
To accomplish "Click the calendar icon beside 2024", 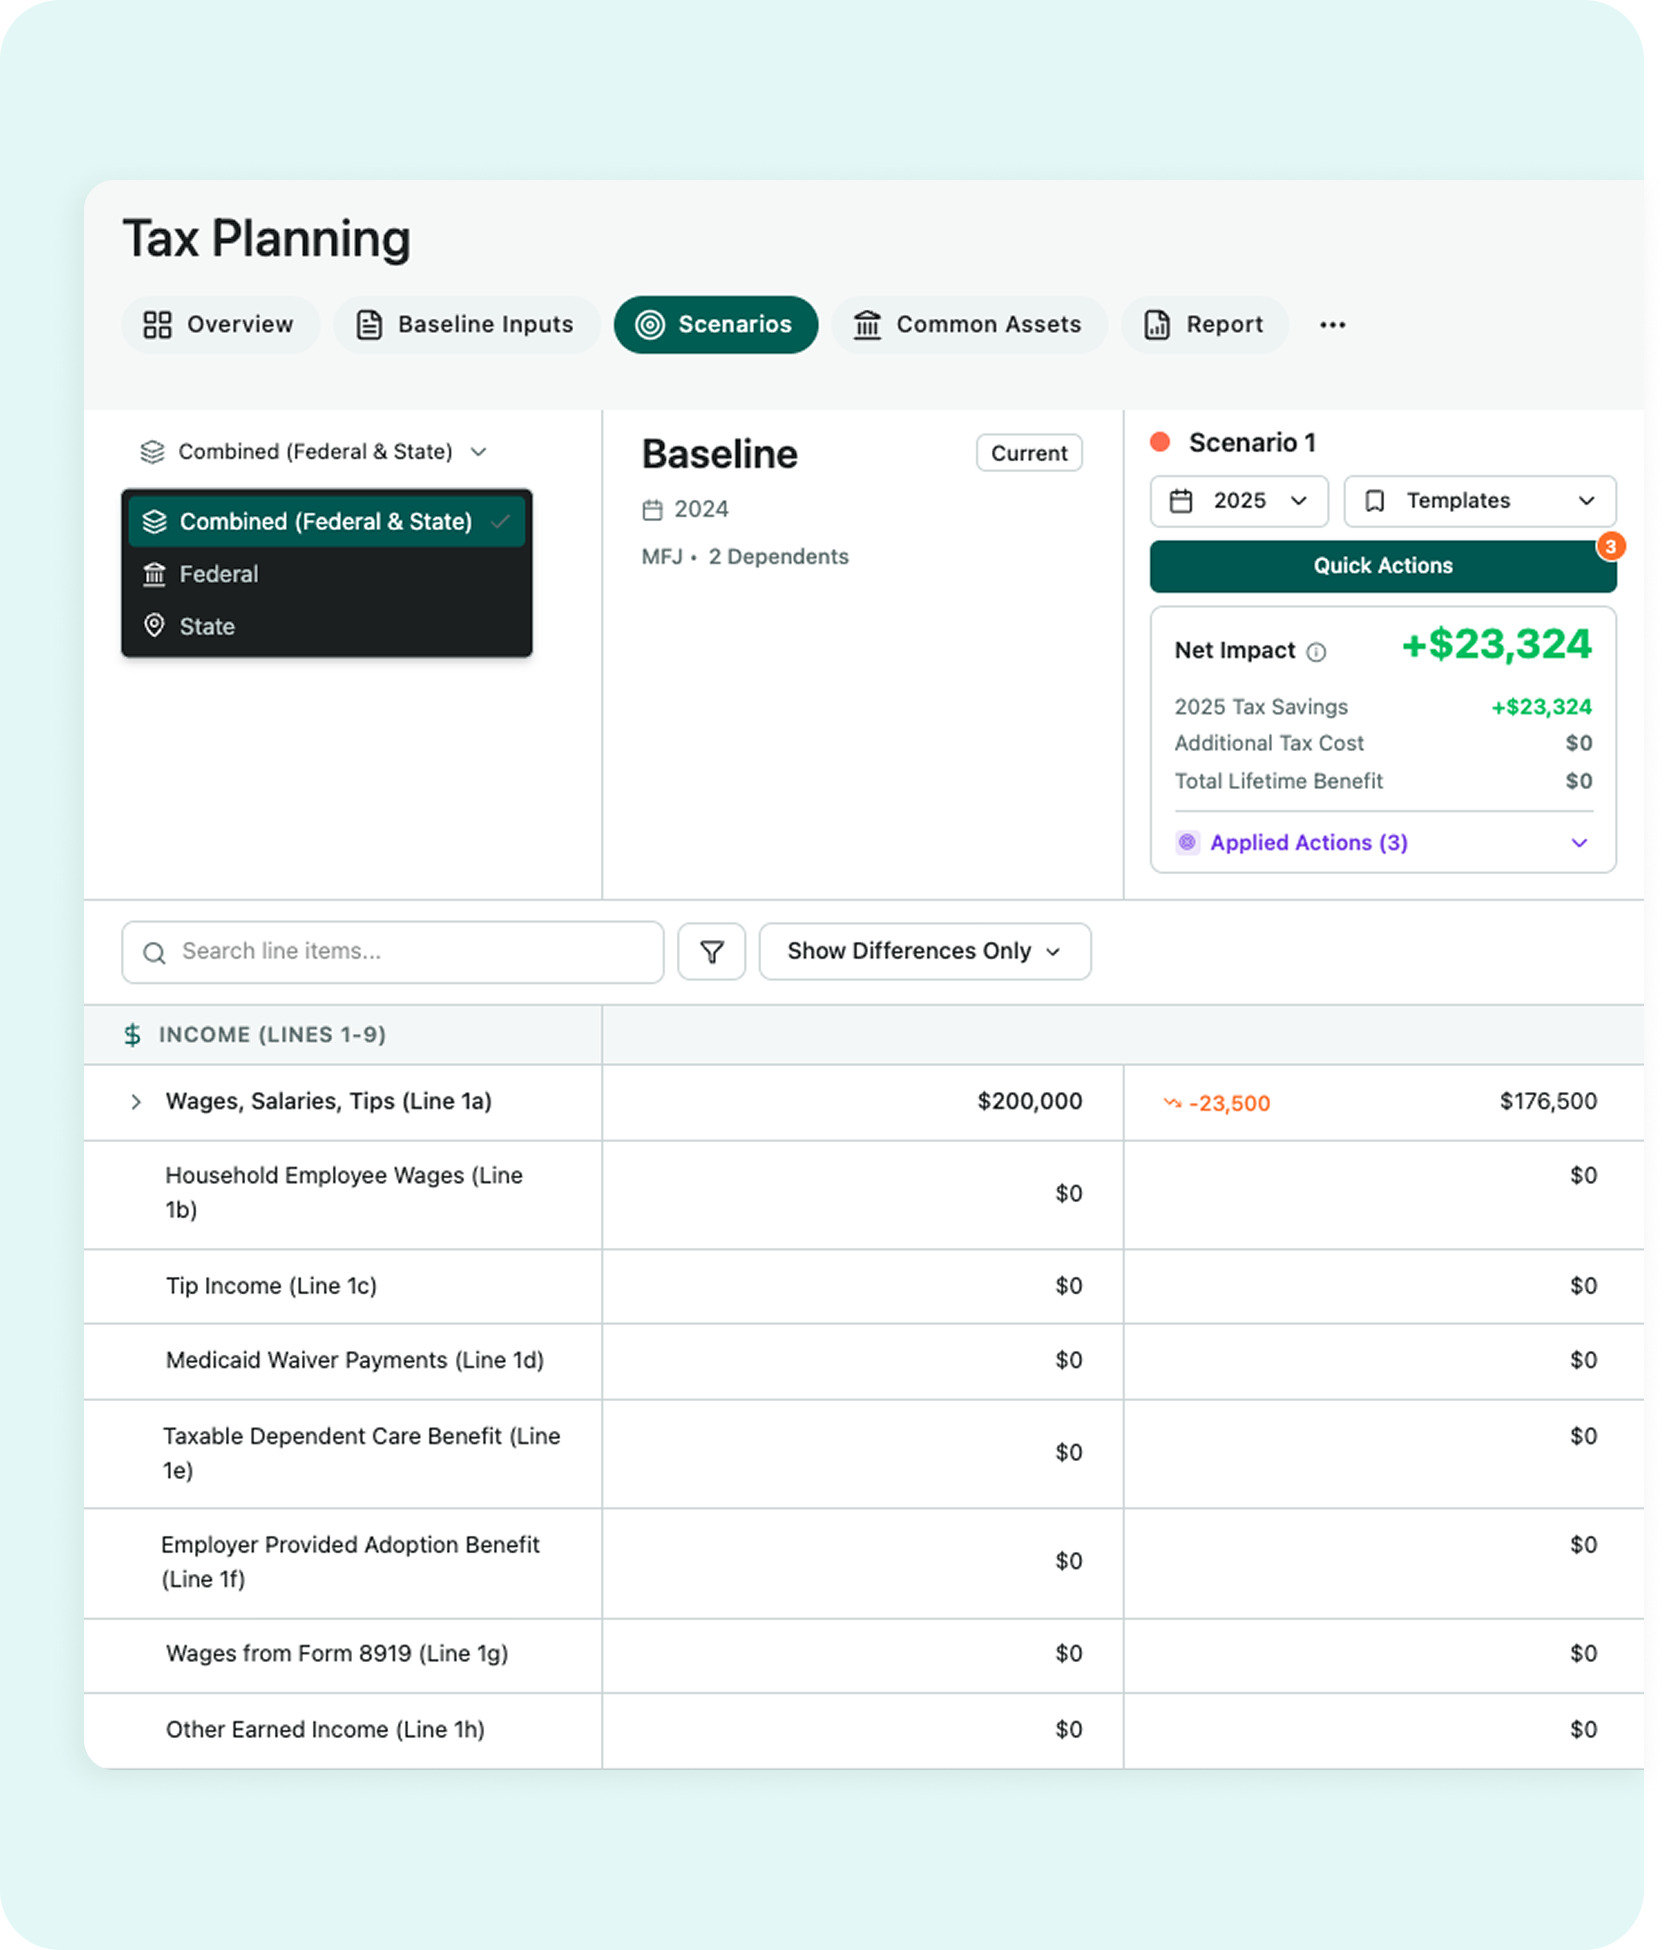I will pos(652,510).
